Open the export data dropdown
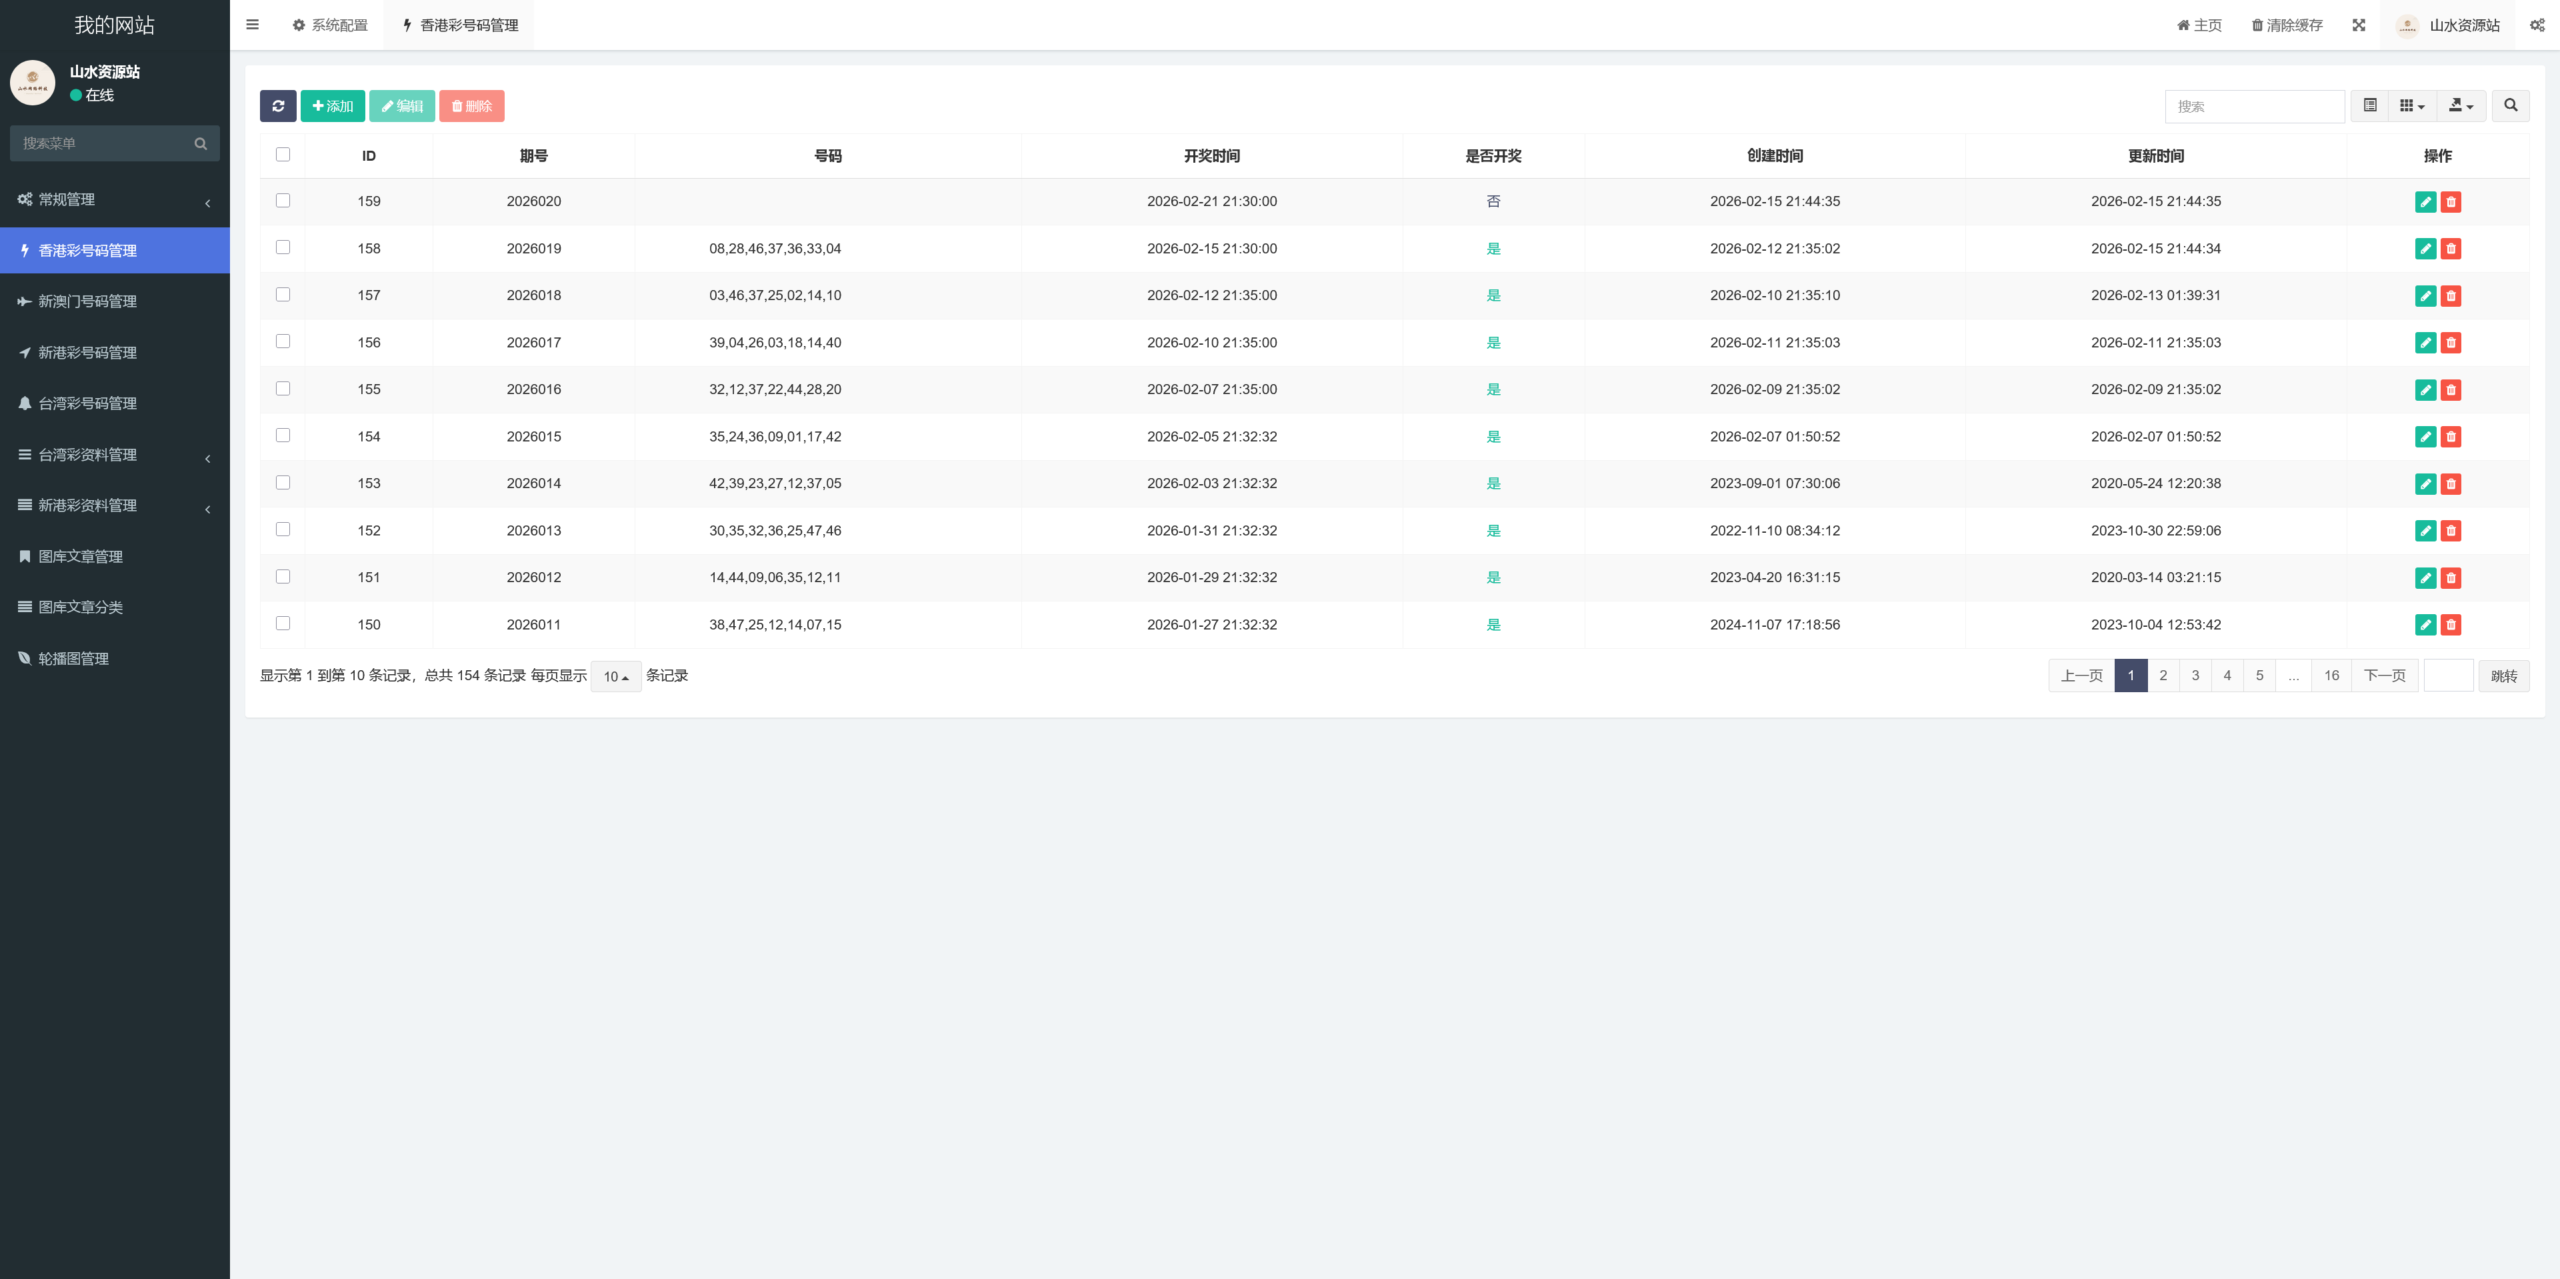Image resolution: width=2560 pixels, height=1279 pixels. tap(2461, 106)
